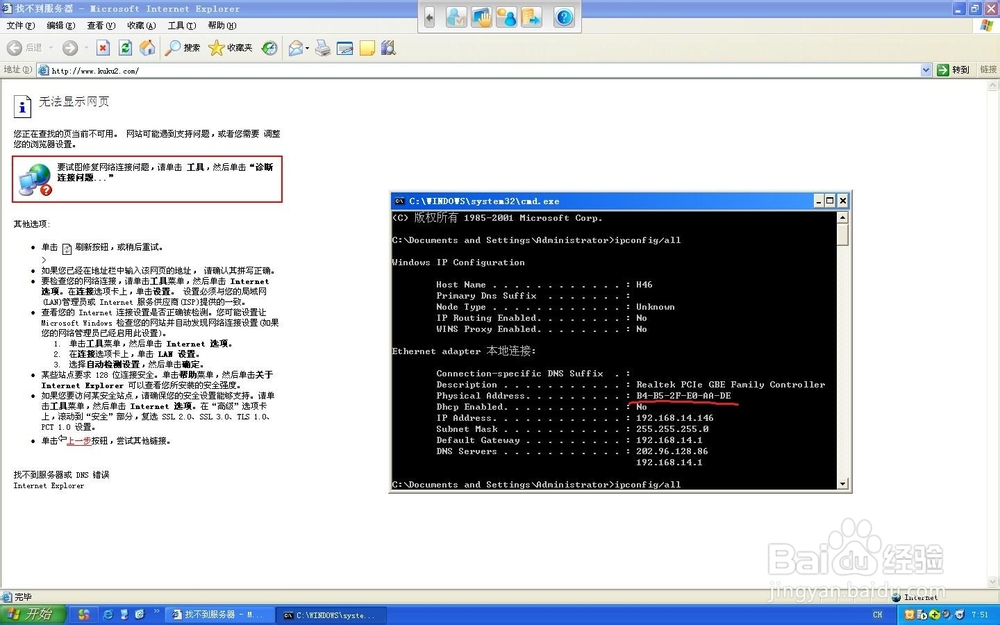Switch to the cmd C:\WINDOWS\syste taskbar button
Screen dimensions: 1000x625
pos(330,615)
